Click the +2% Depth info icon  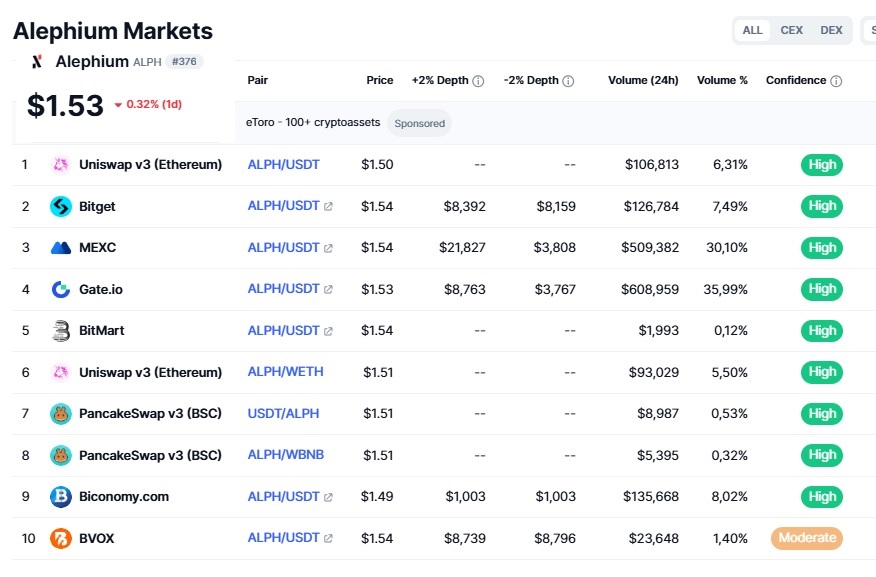(478, 81)
